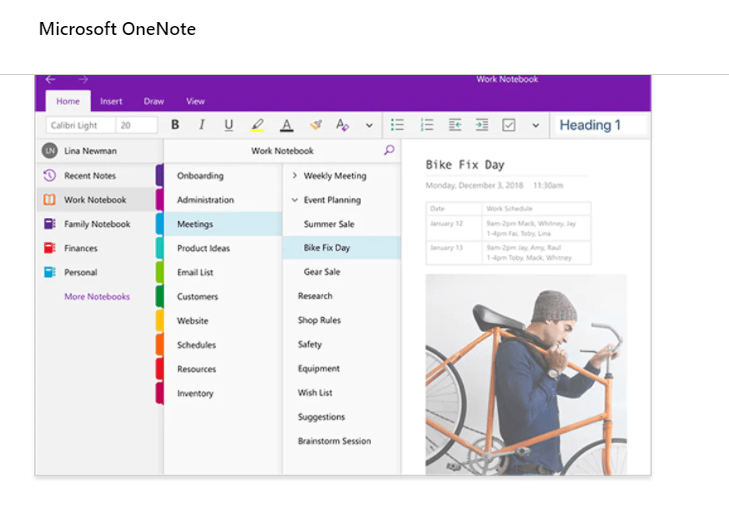The image size is (729, 527).
Task: Switch to the Draw tab
Action: [154, 101]
